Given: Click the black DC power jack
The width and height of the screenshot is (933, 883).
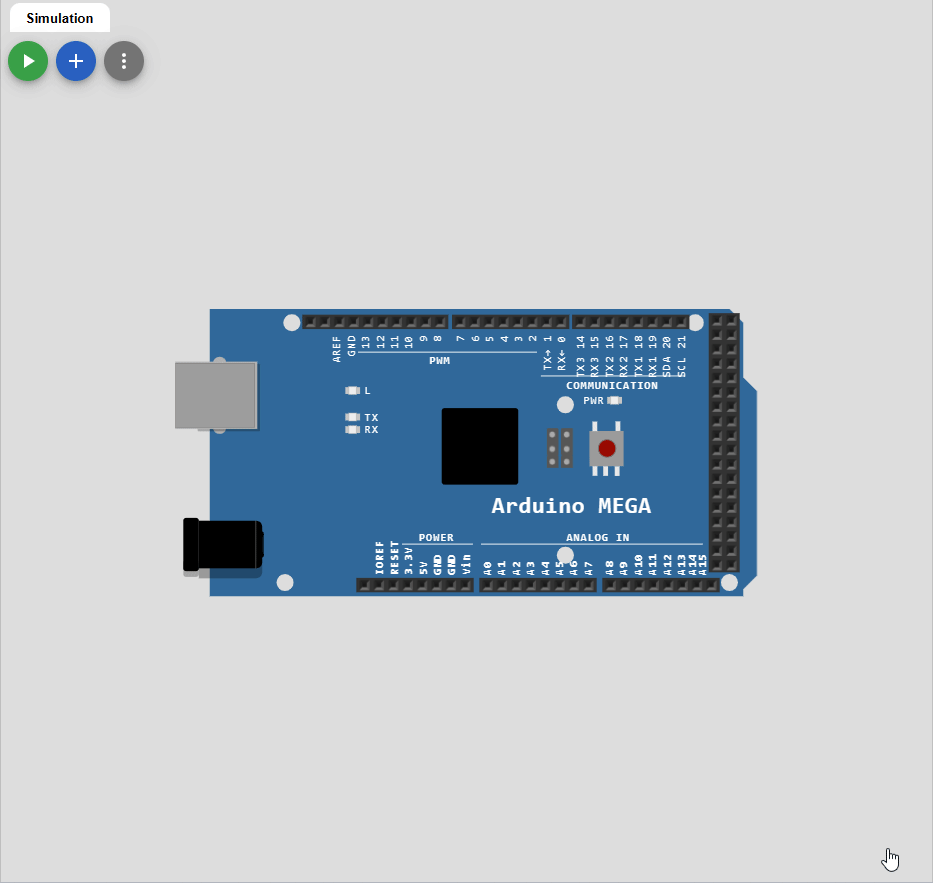Looking at the screenshot, I should coord(223,544).
